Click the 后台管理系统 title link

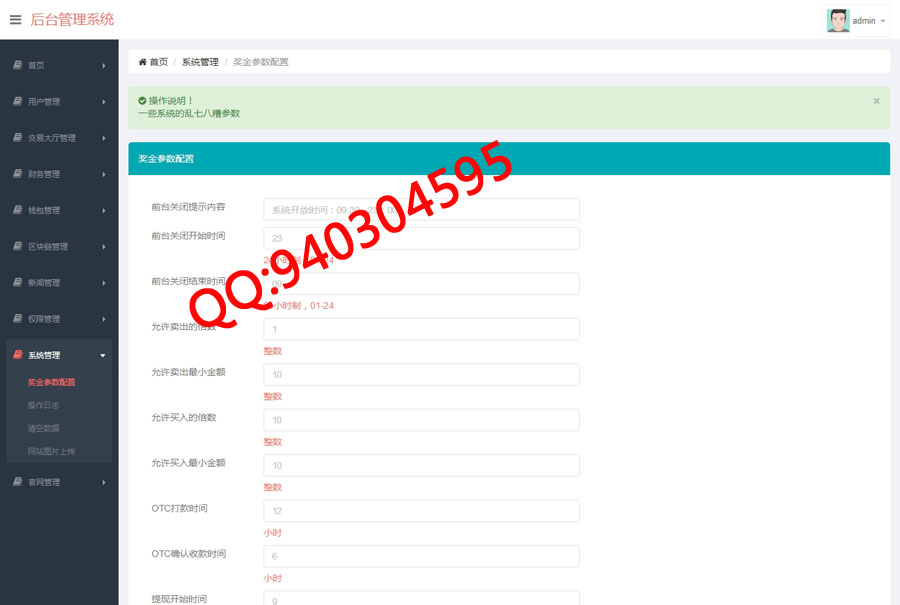coord(72,19)
